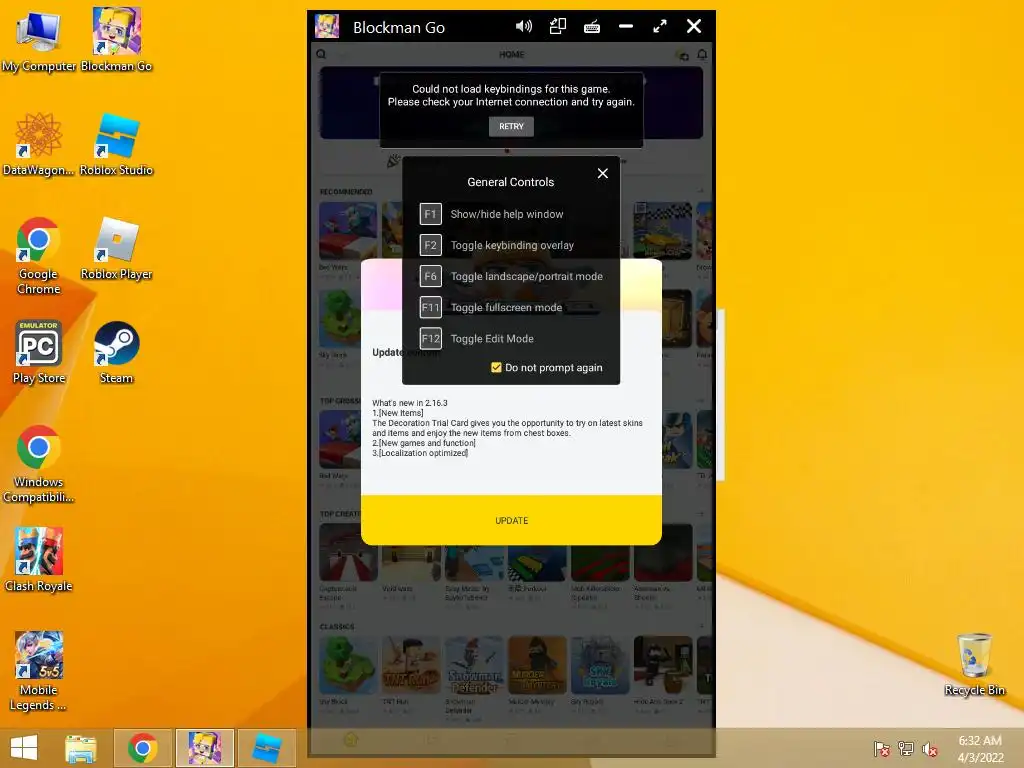Click the yellow UPDATE button
Image resolution: width=1024 pixels, height=768 pixels.
(x=511, y=520)
